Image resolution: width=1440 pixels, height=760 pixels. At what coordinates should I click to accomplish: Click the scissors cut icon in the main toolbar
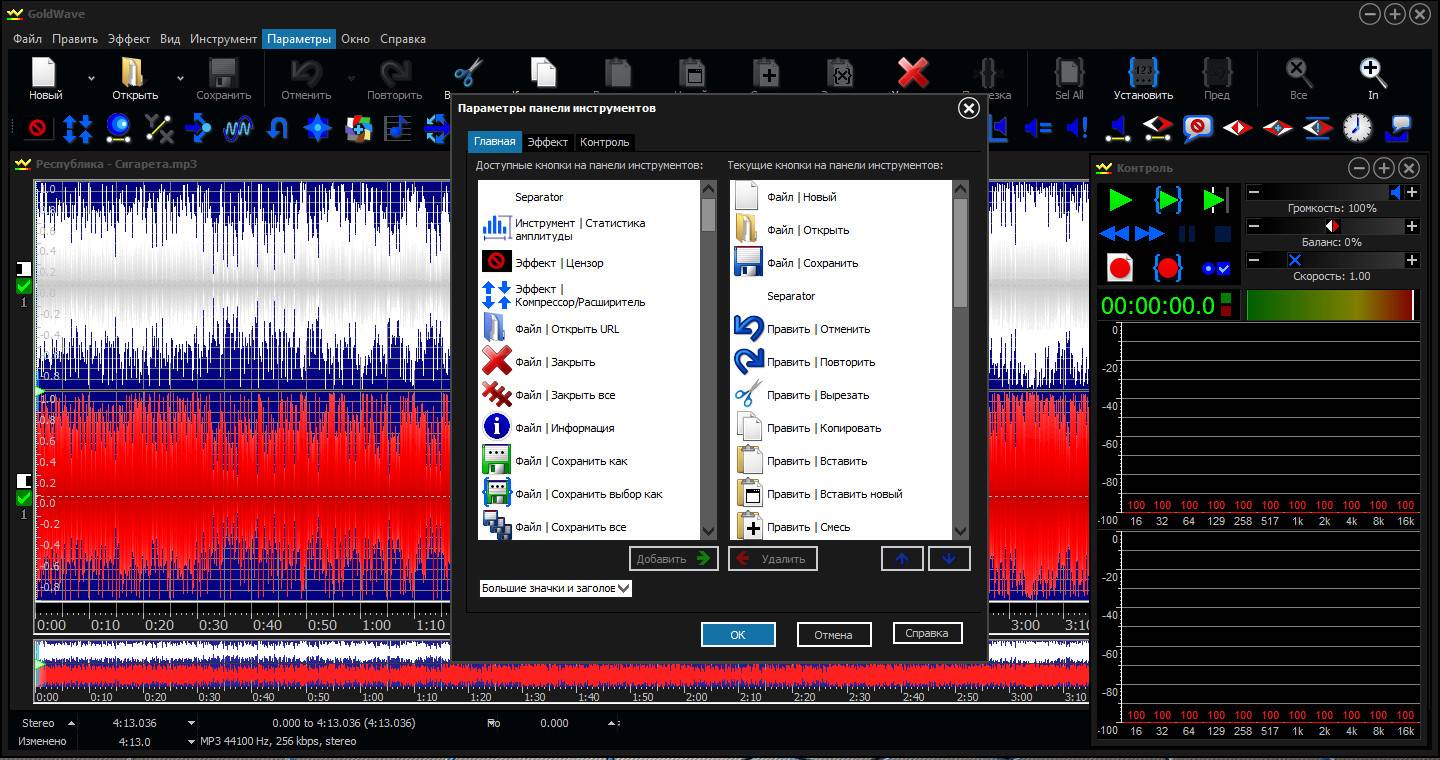(467, 72)
